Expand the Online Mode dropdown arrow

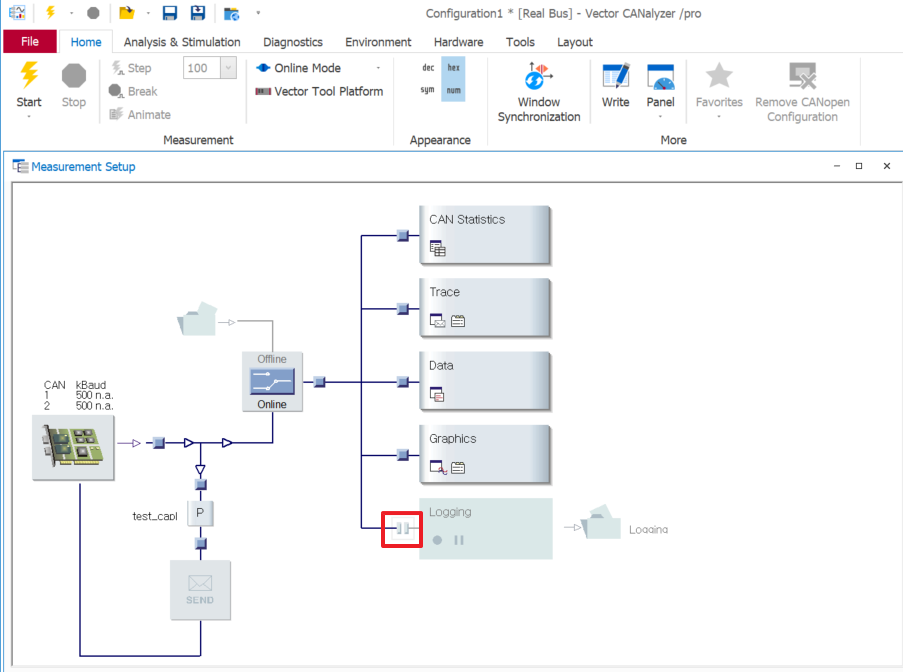coord(378,68)
